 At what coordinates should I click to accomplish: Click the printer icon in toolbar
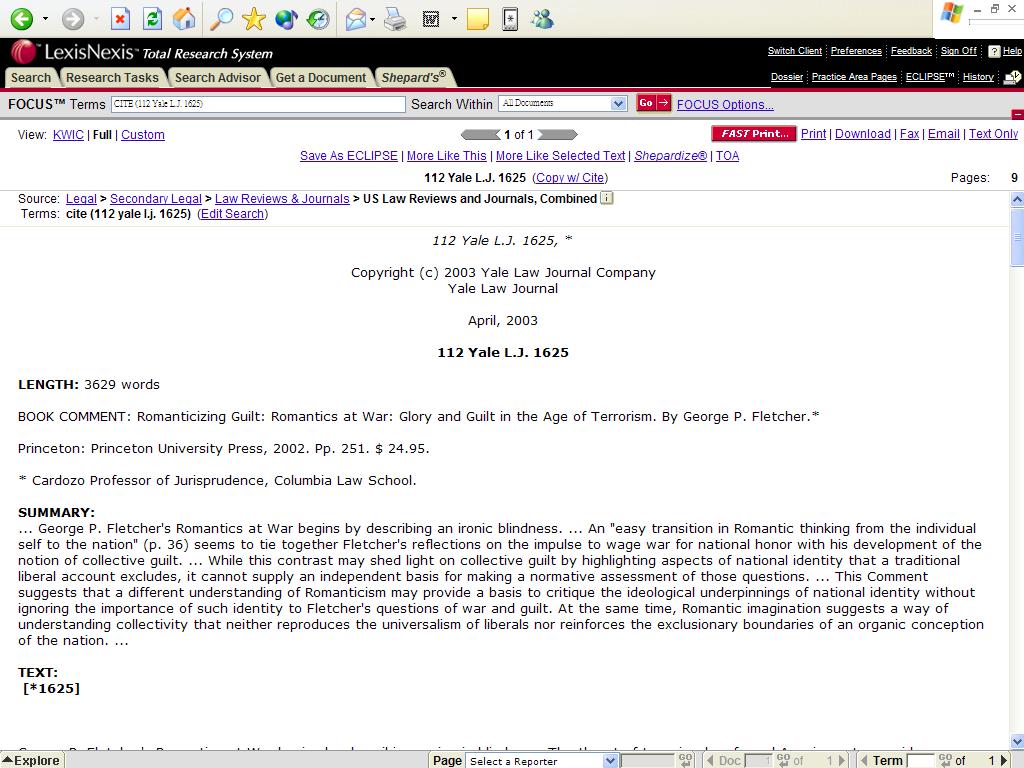[395, 19]
